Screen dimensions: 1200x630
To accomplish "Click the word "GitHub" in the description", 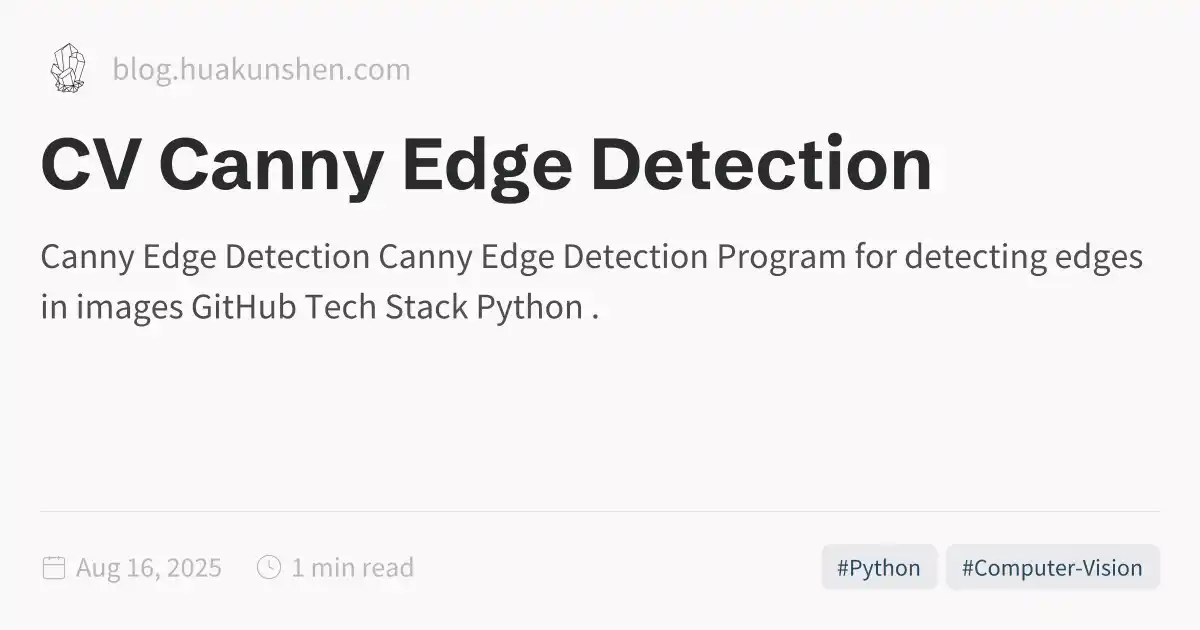I will [243, 307].
